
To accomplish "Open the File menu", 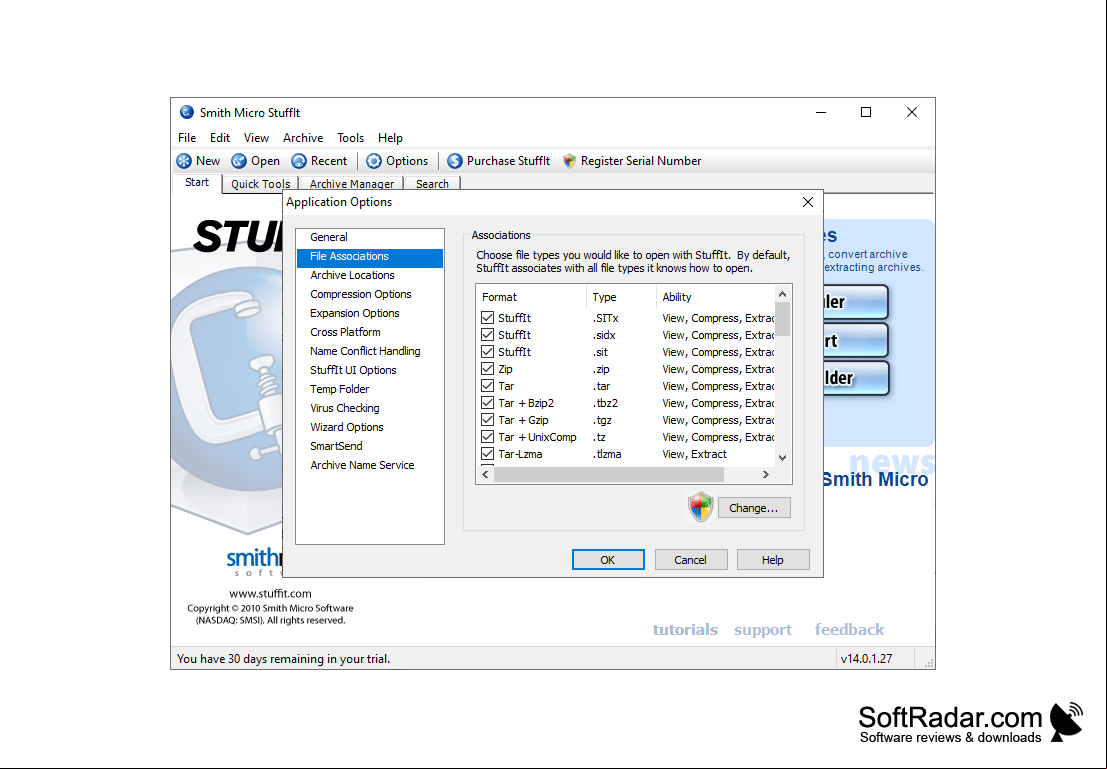I will point(187,138).
